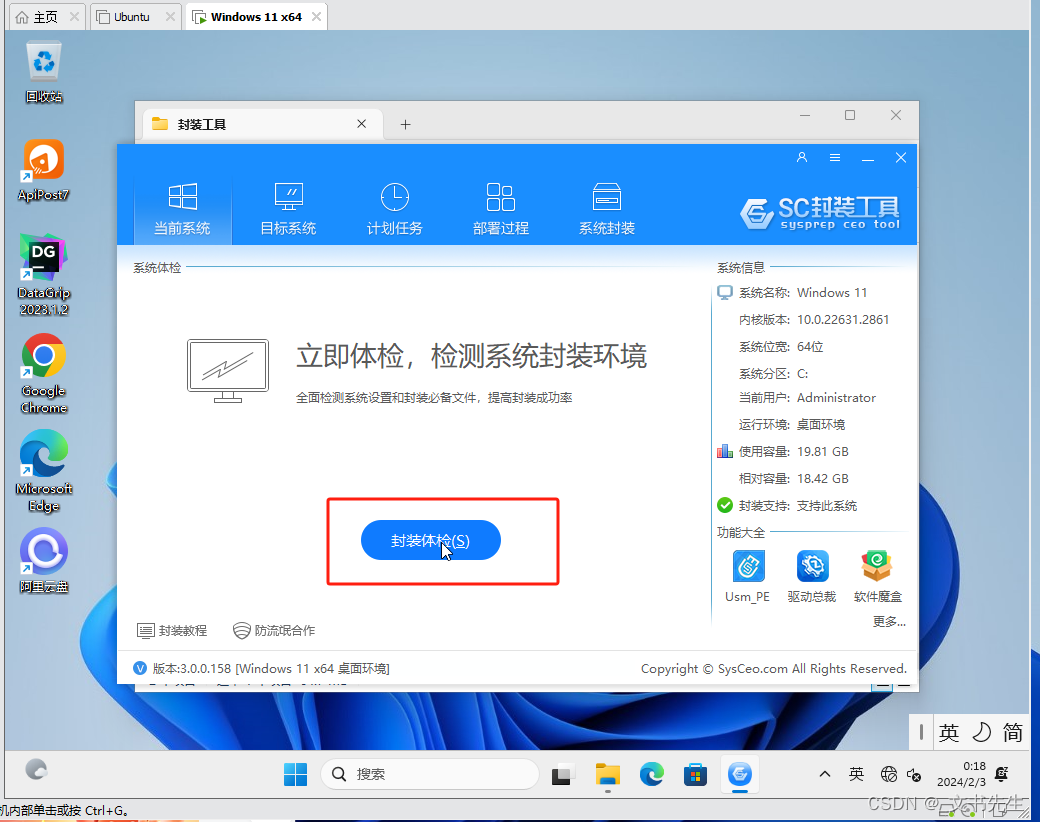Close the 封装工具 Explorer tab
This screenshot has width=1040, height=822.
coord(361,124)
